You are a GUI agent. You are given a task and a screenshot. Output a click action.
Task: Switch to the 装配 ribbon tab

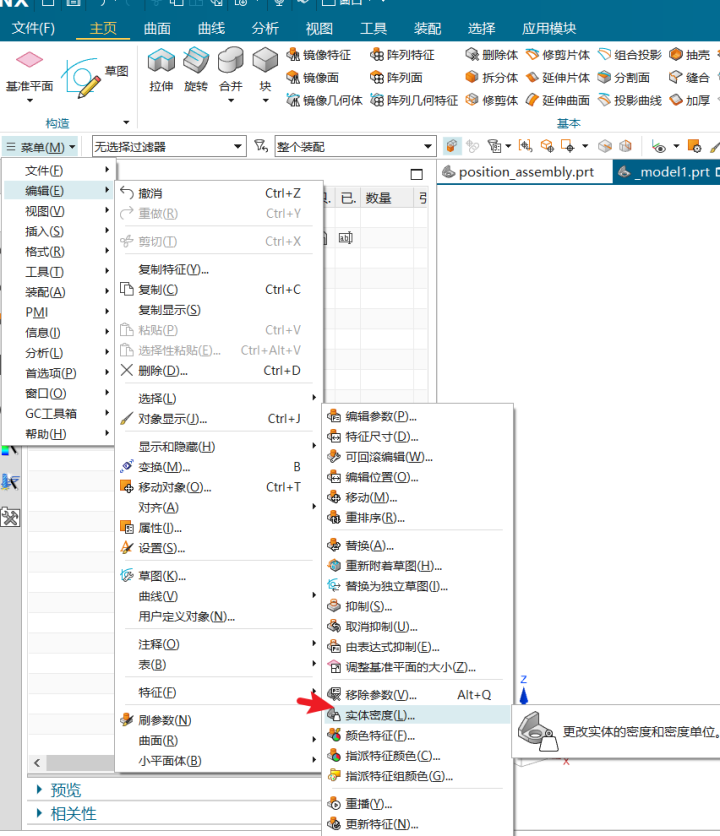(427, 28)
